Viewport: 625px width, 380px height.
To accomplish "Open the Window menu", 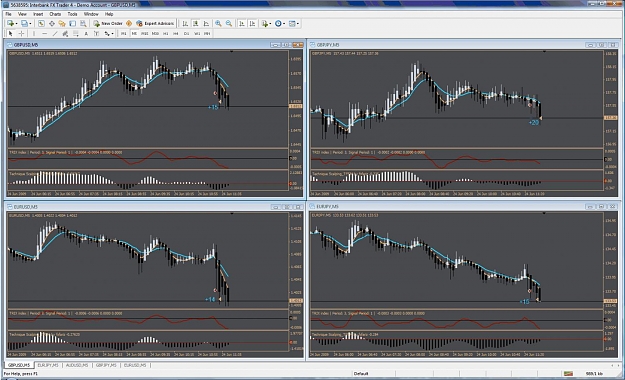I will click(91, 14).
